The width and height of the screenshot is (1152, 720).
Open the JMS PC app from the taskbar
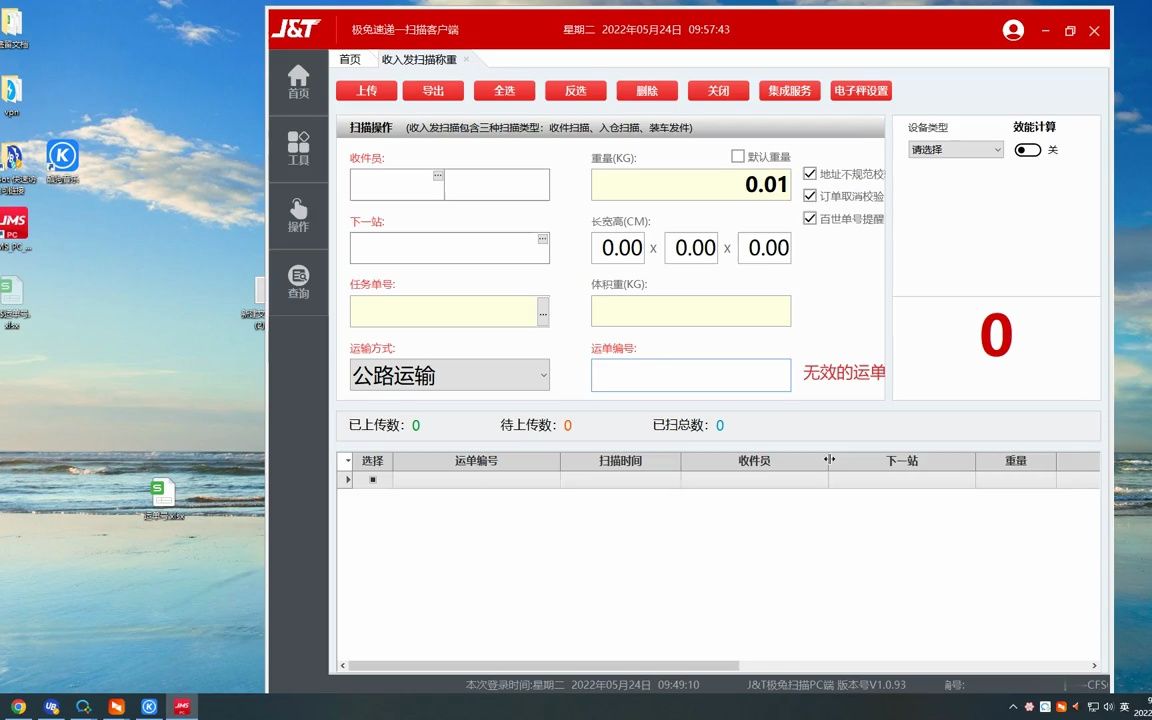182,706
